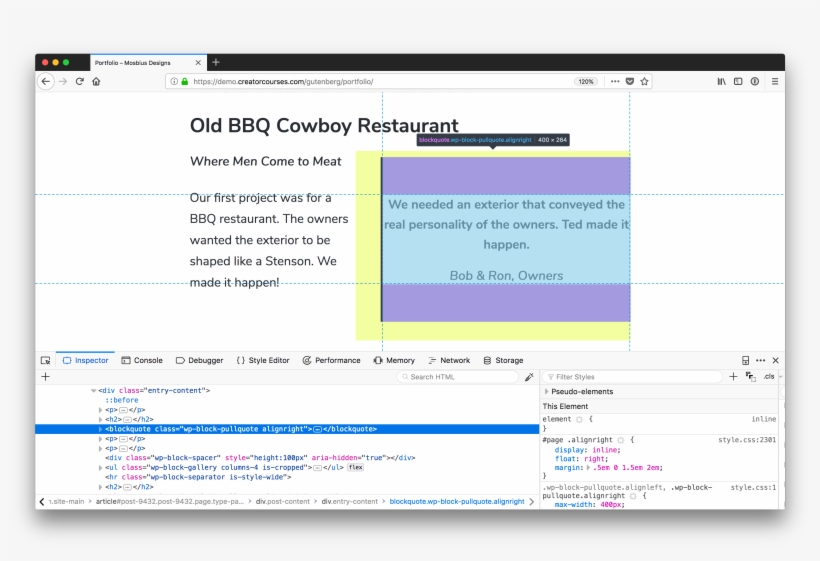Open a new browser tab
Image resolution: width=820 pixels, height=561 pixels.
(216, 62)
